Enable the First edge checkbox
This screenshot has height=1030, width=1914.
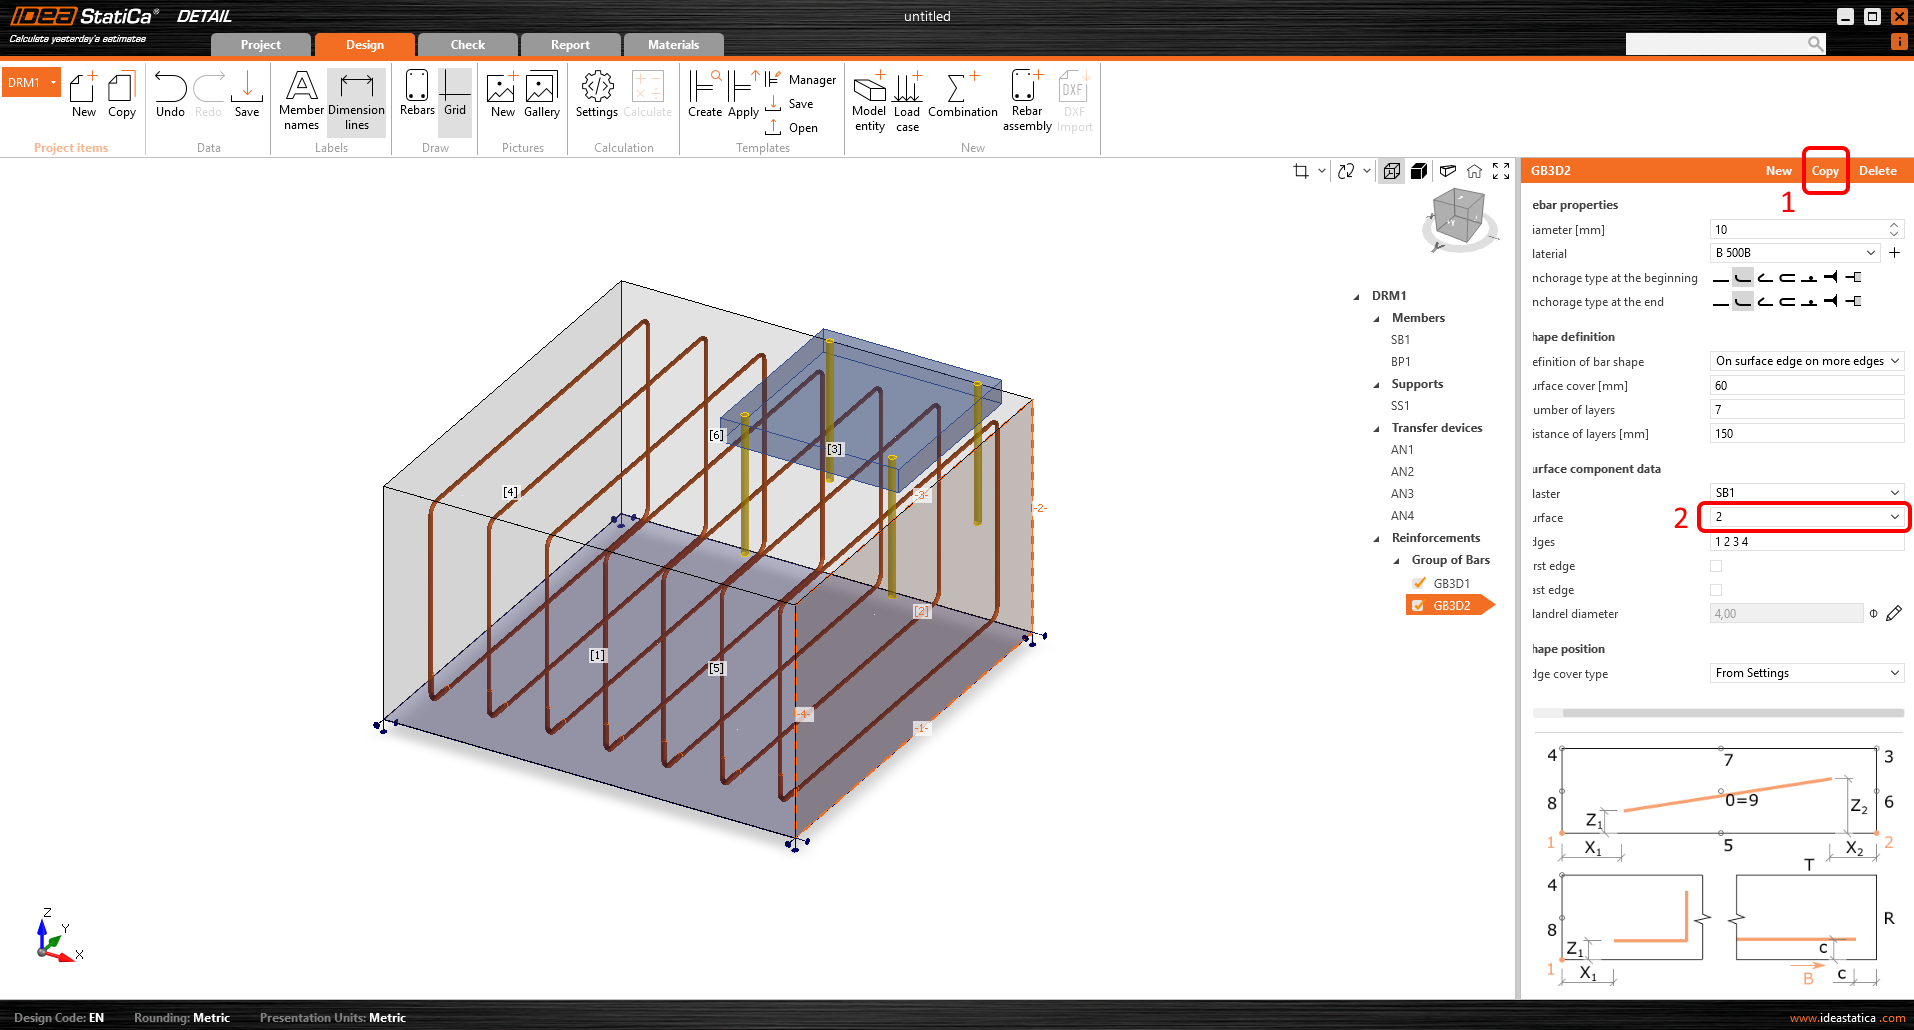[x=1716, y=566]
